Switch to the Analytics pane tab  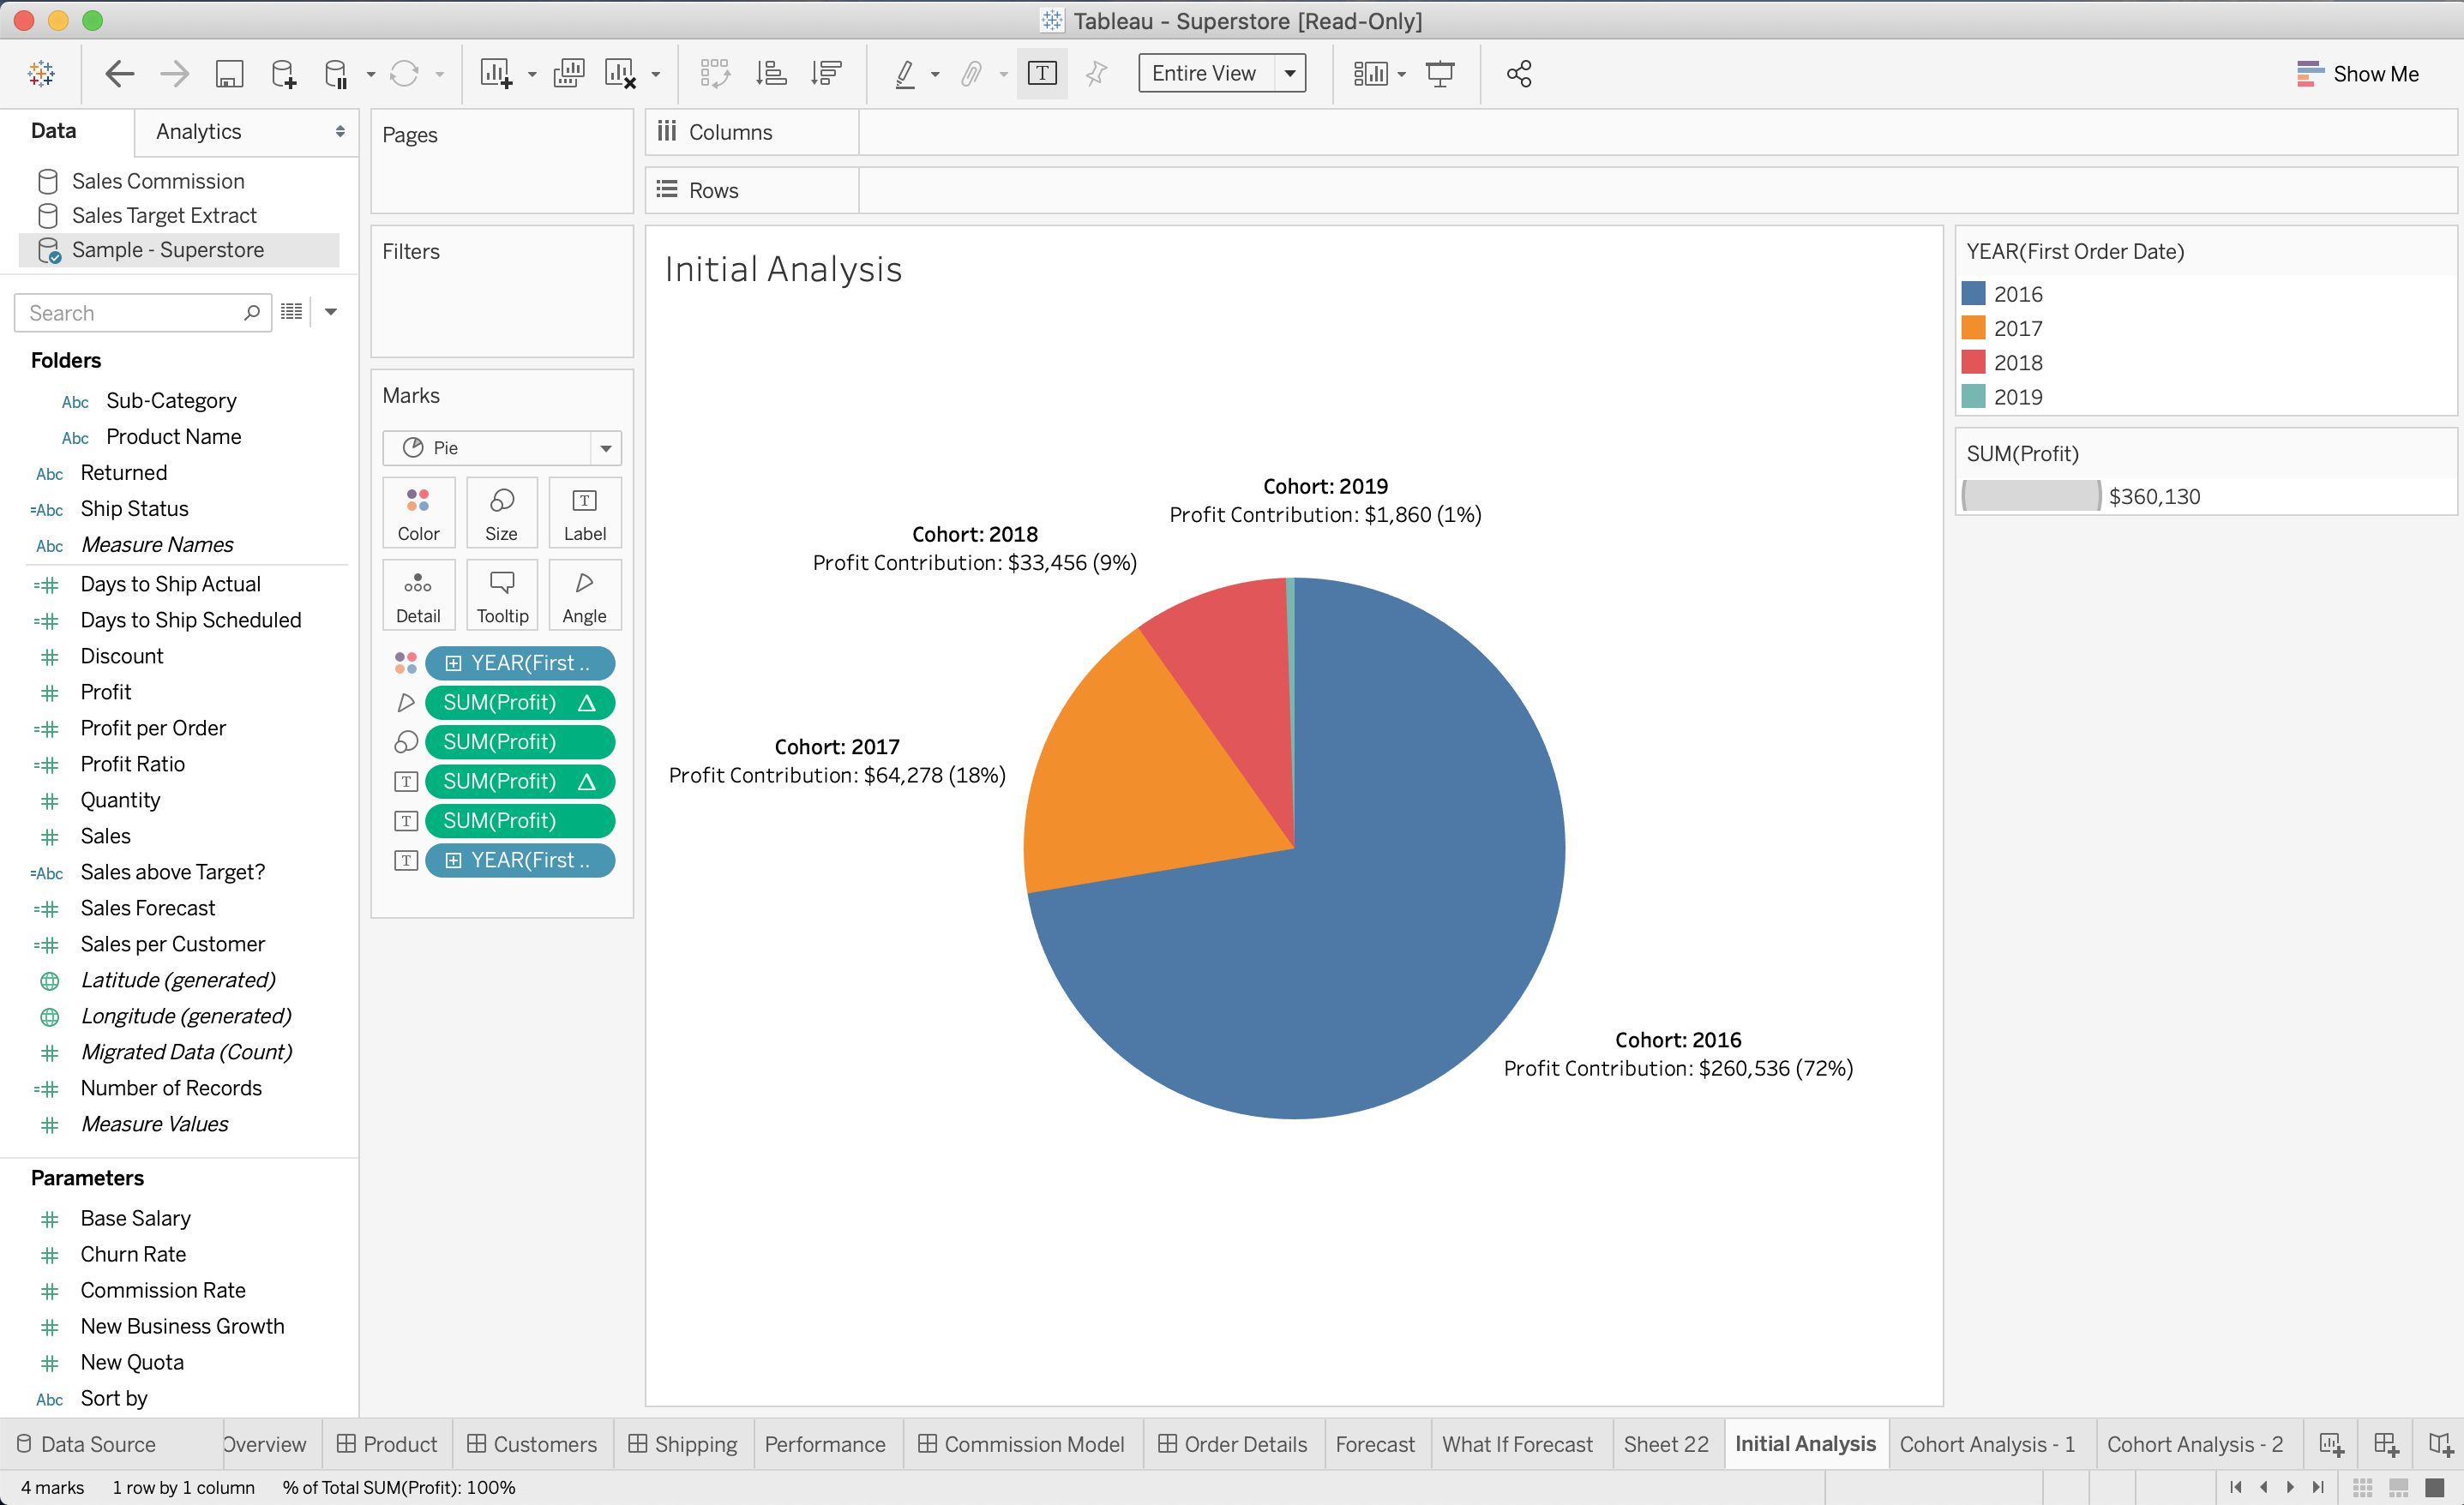(198, 131)
